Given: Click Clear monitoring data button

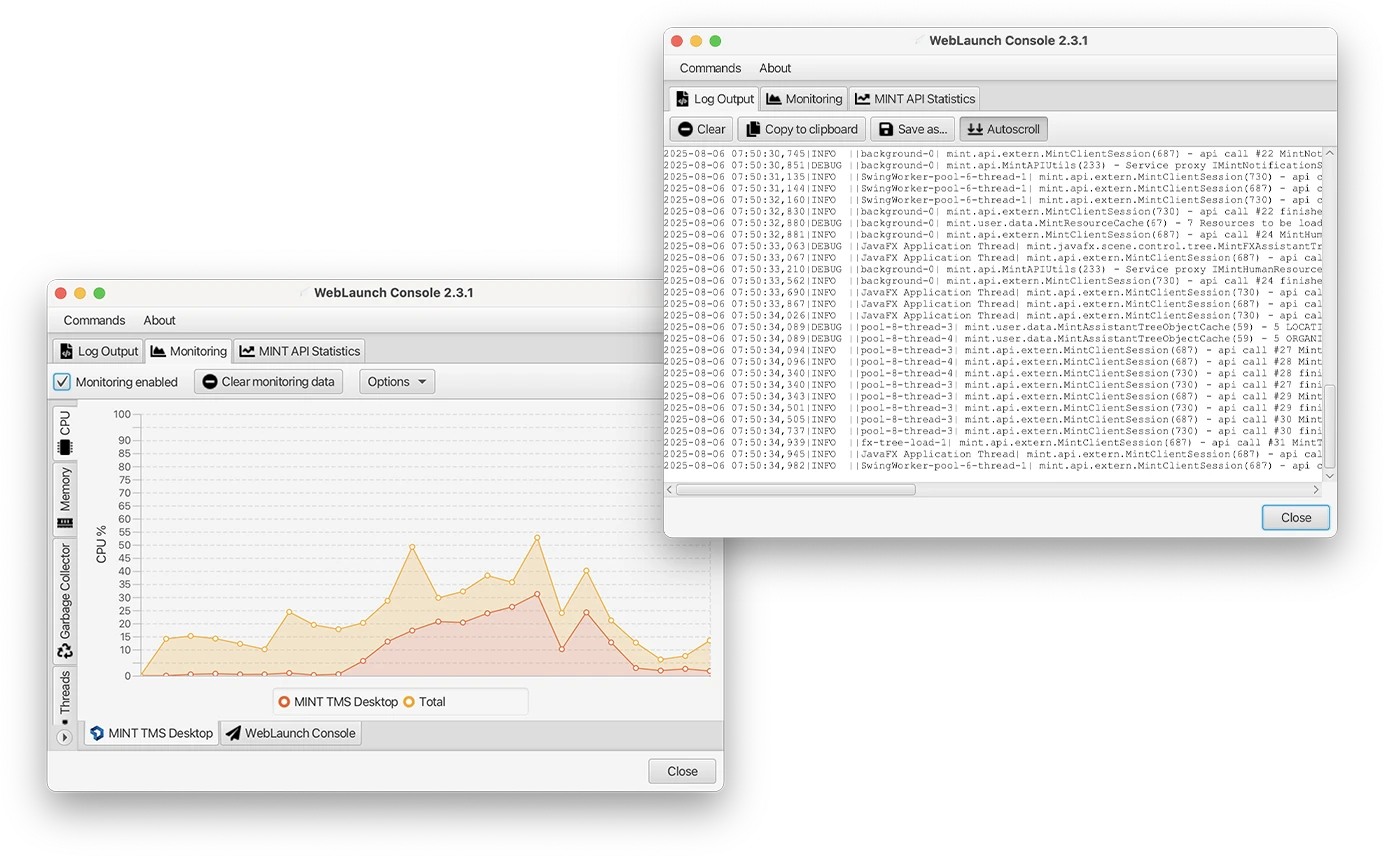Looking at the screenshot, I should tap(269, 381).
